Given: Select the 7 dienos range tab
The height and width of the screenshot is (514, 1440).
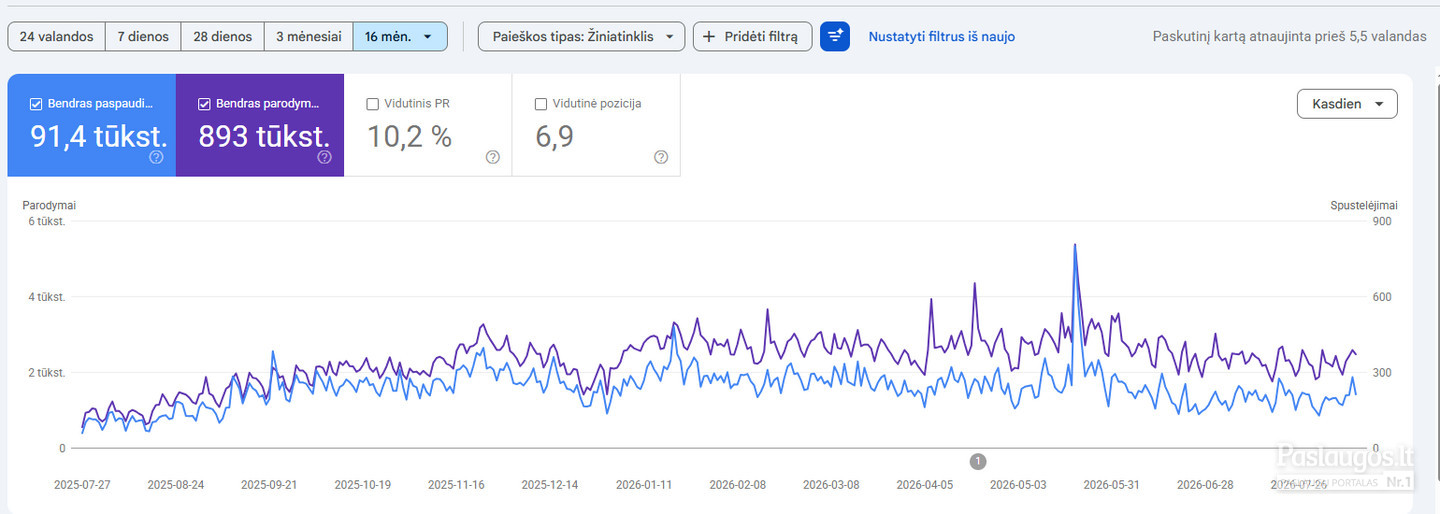Looking at the screenshot, I should (141, 36).
